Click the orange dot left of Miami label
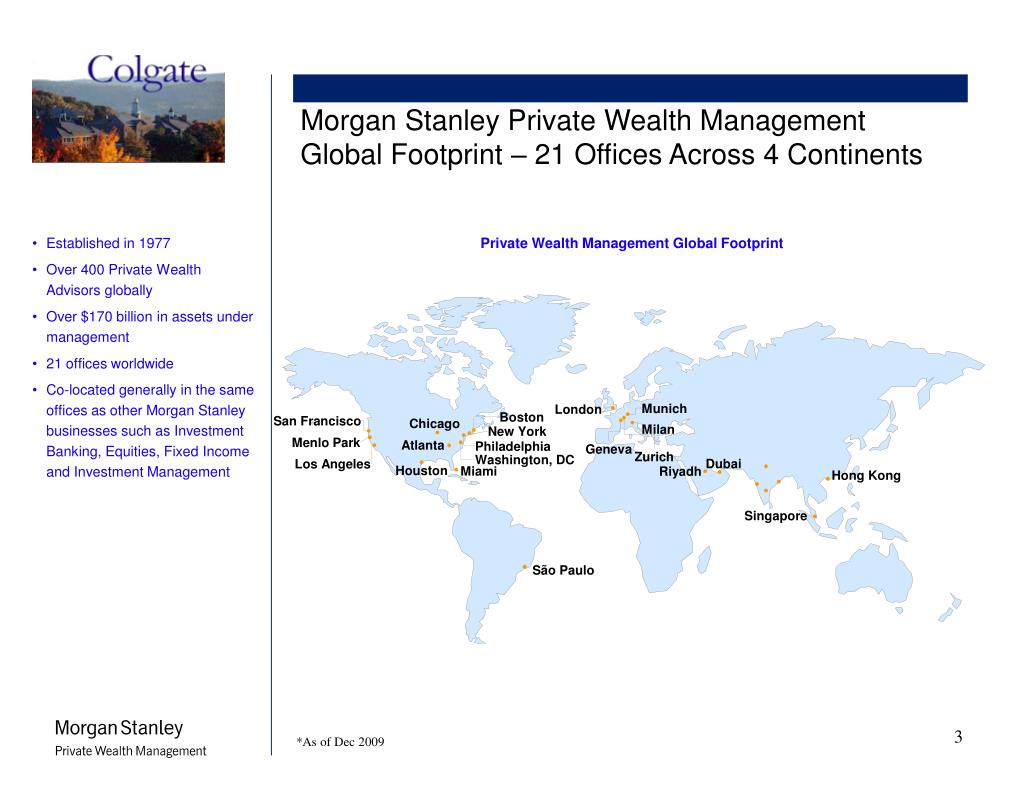This screenshot has width=1024, height=791. (456, 470)
